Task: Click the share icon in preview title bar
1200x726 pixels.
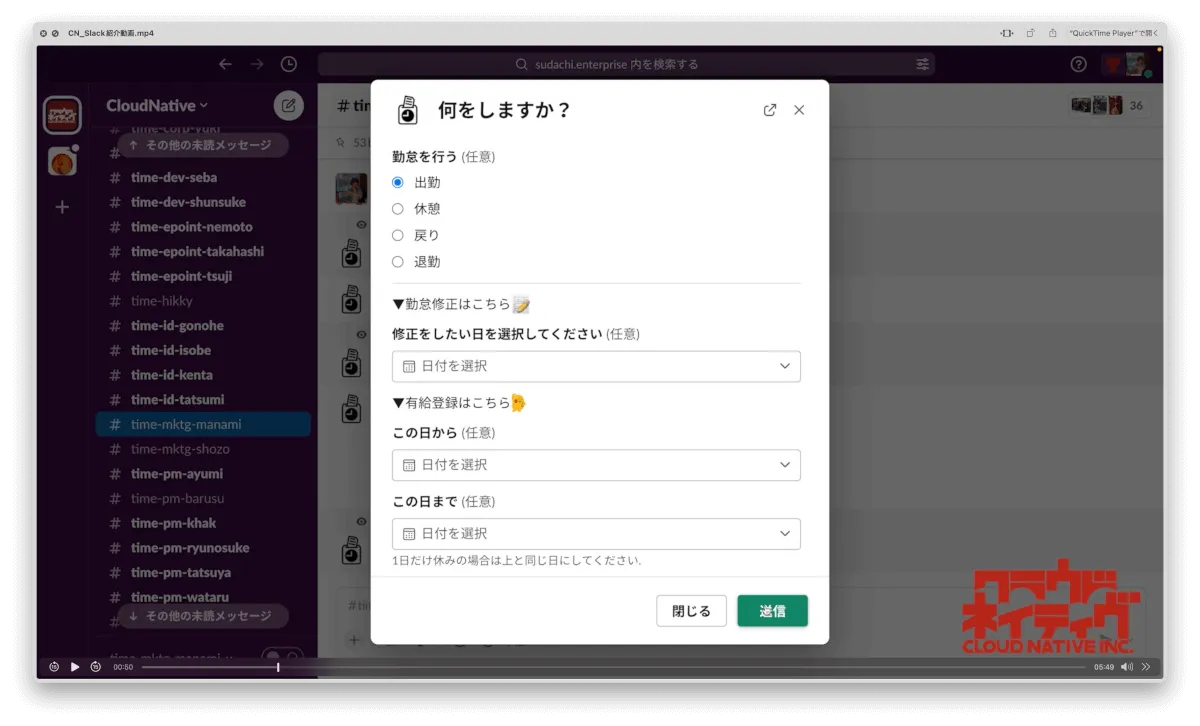Action: coord(1052,33)
